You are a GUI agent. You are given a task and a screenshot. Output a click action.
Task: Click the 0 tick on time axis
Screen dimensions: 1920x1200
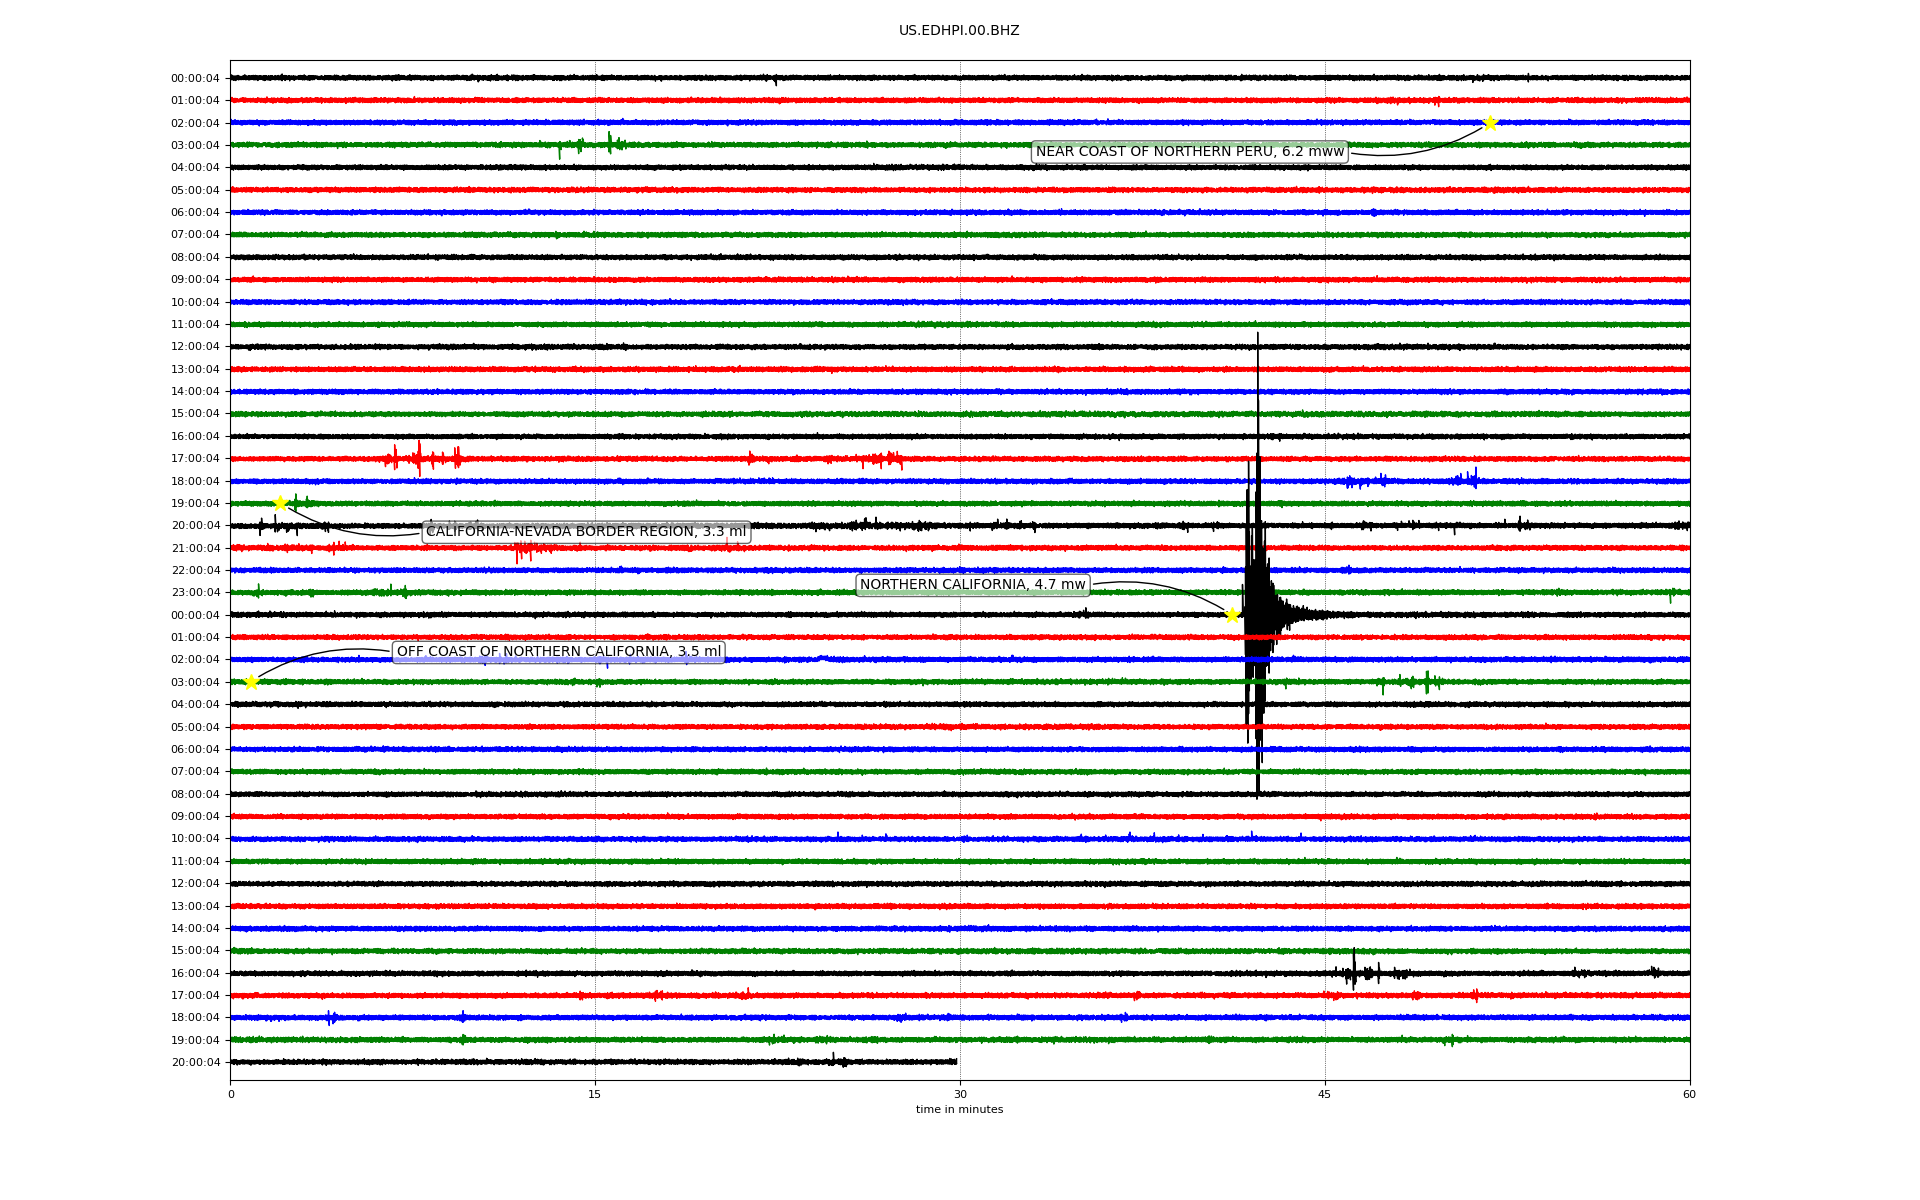231,1094
